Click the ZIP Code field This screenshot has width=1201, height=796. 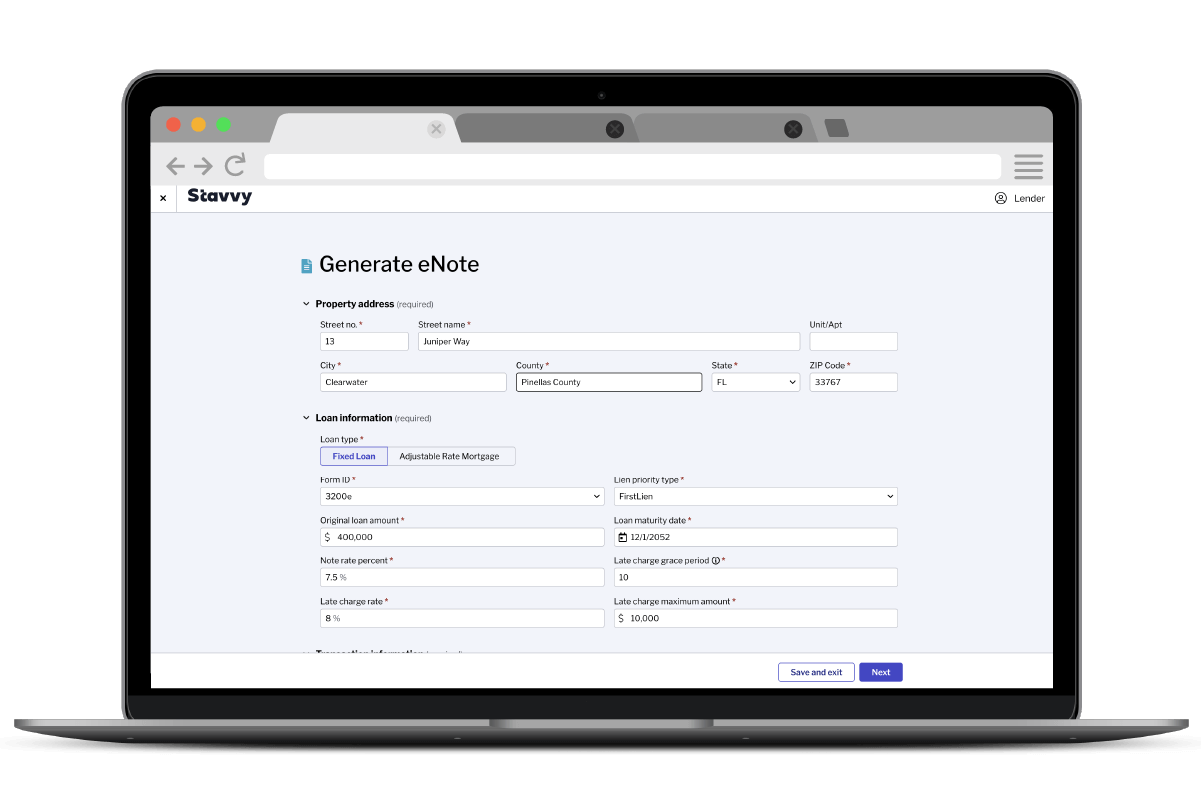[854, 382]
